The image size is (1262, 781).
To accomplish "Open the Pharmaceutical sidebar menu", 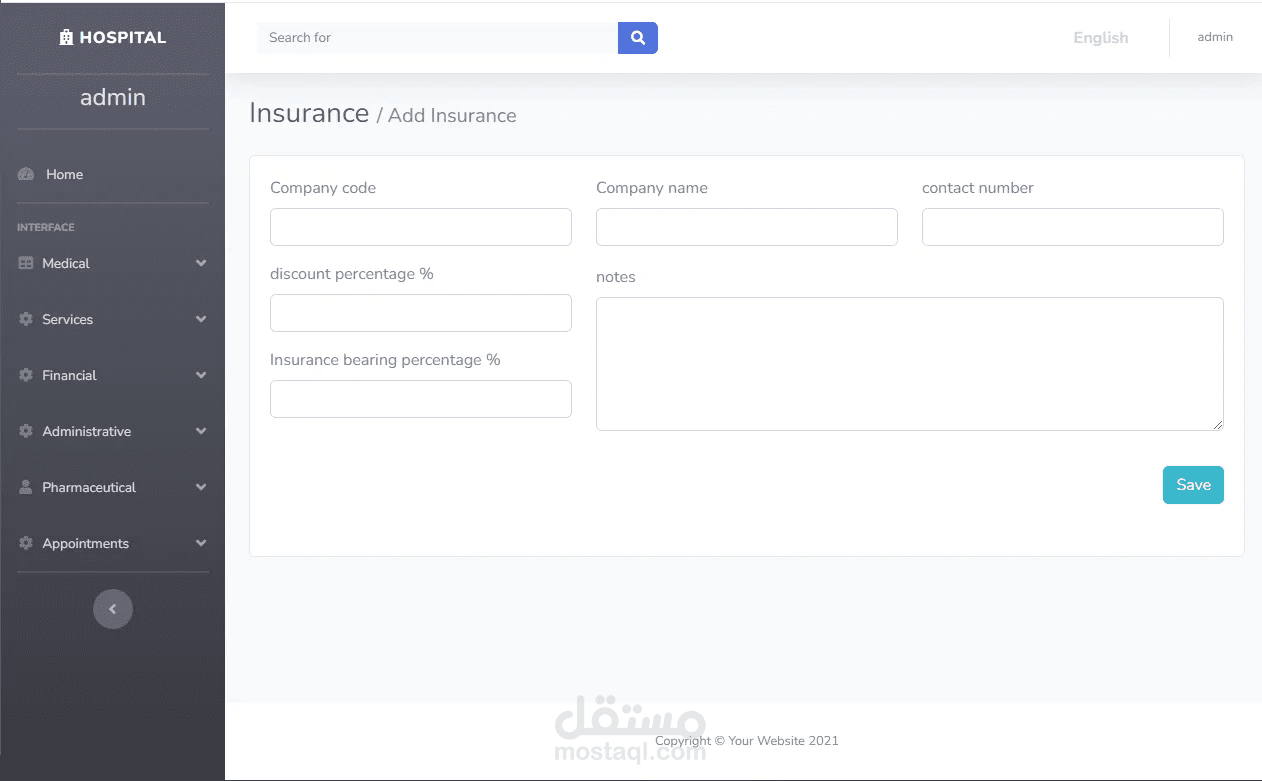I will 89,487.
